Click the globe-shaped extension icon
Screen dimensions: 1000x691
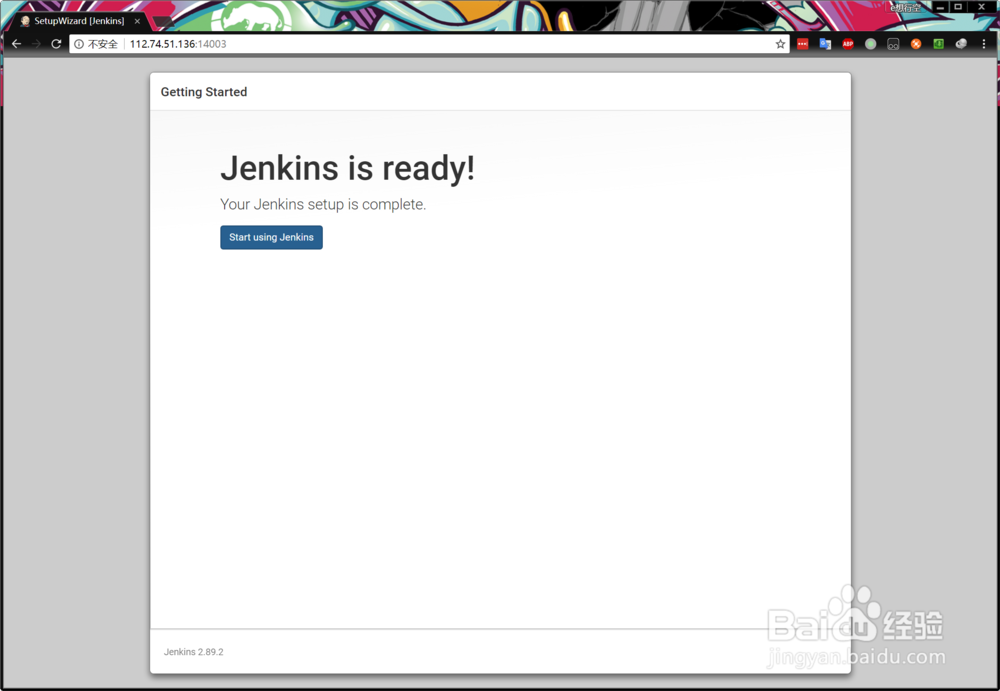(x=960, y=44)
